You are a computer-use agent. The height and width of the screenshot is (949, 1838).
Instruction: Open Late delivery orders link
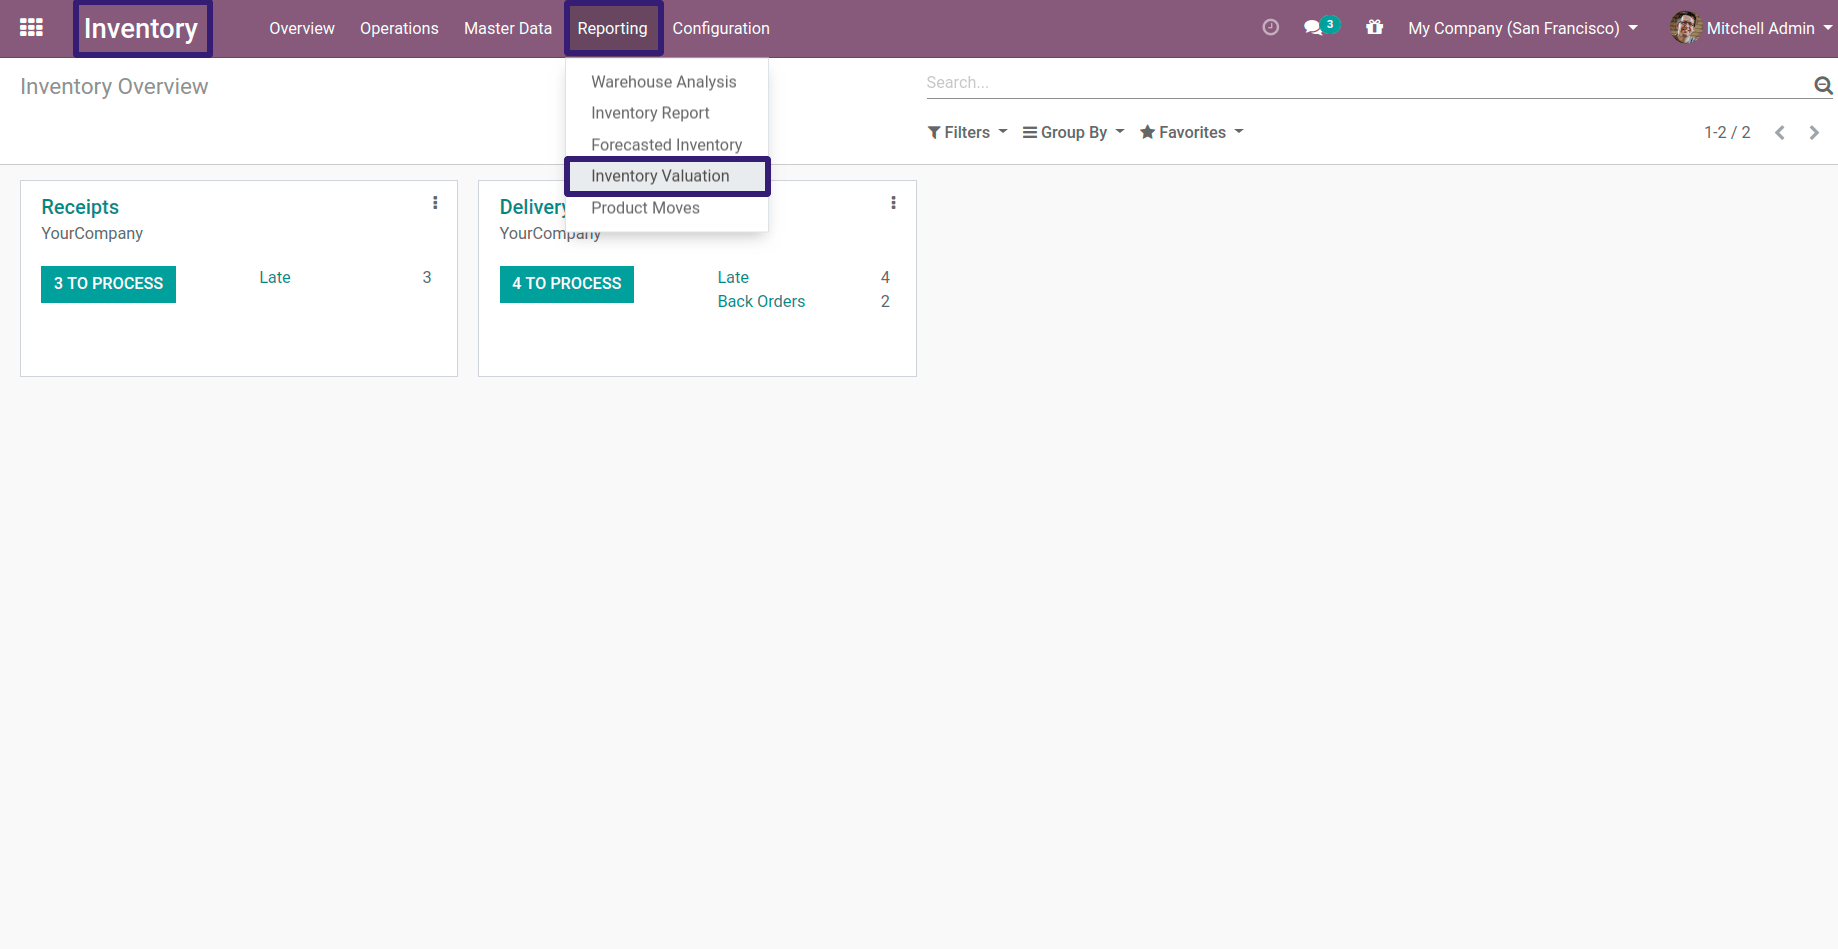733,277
